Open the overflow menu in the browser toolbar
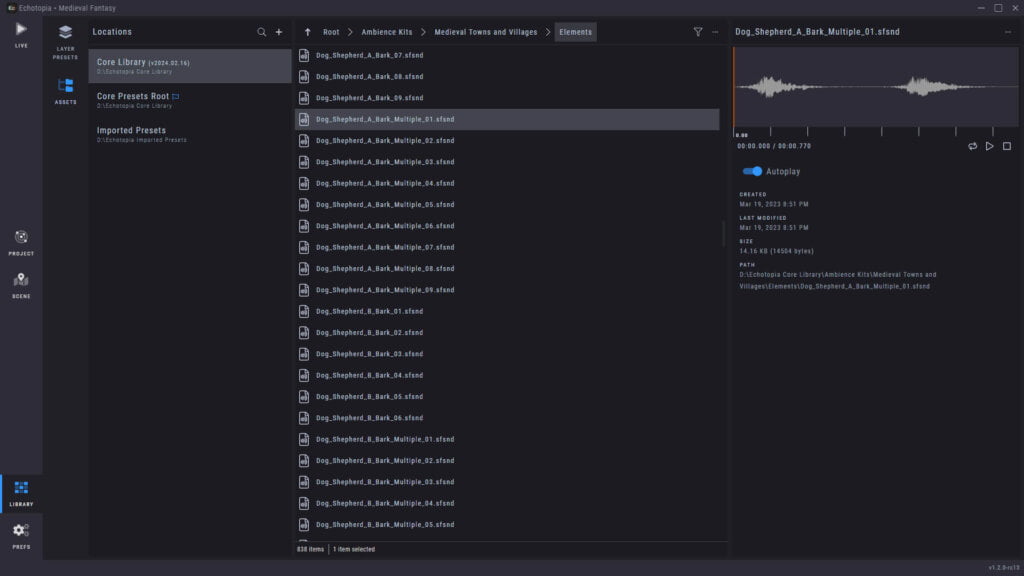The image size is (1024, 576). click(x=714, y=31)
